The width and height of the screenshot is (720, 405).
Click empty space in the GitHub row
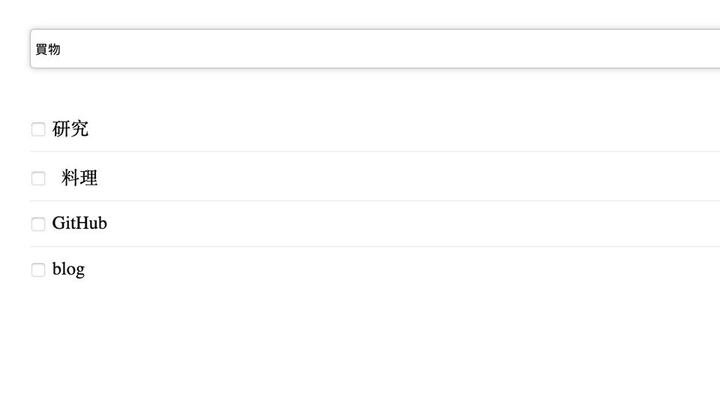pos(400,224)
